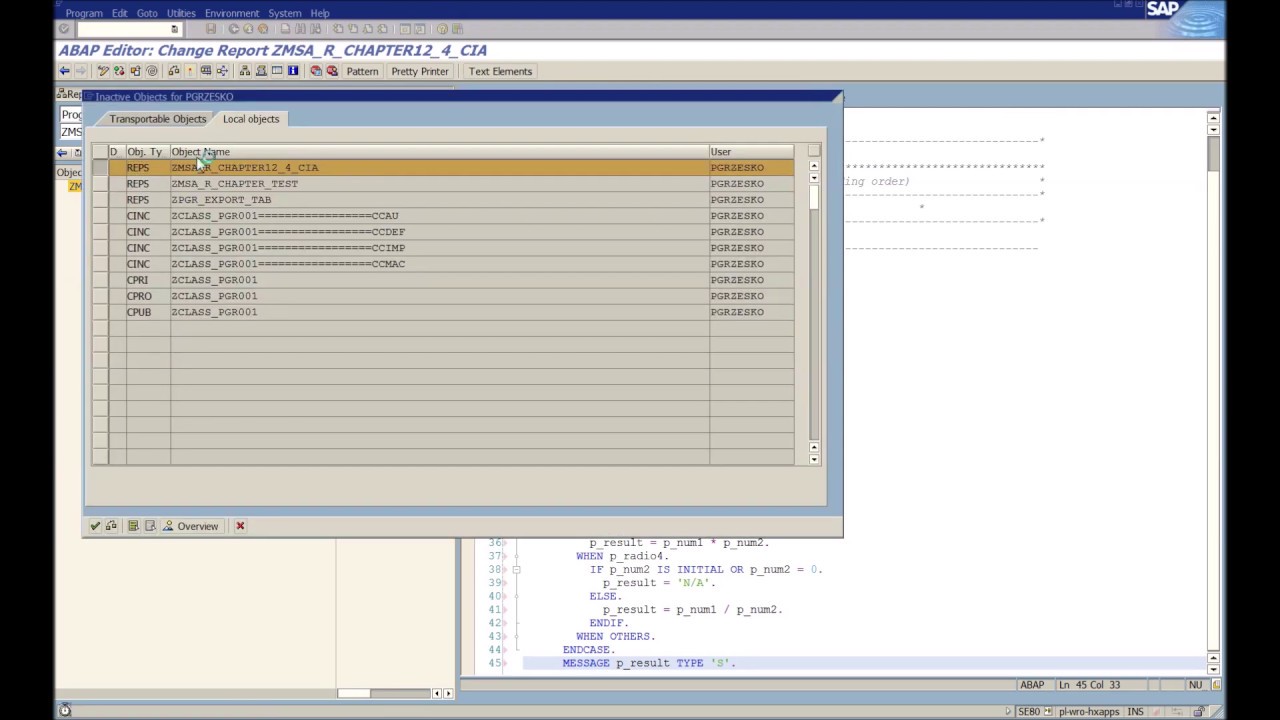Click the navigation pane horizontal scrollbar thumb
Screen dimensions: 1280x720
[354, 693]
